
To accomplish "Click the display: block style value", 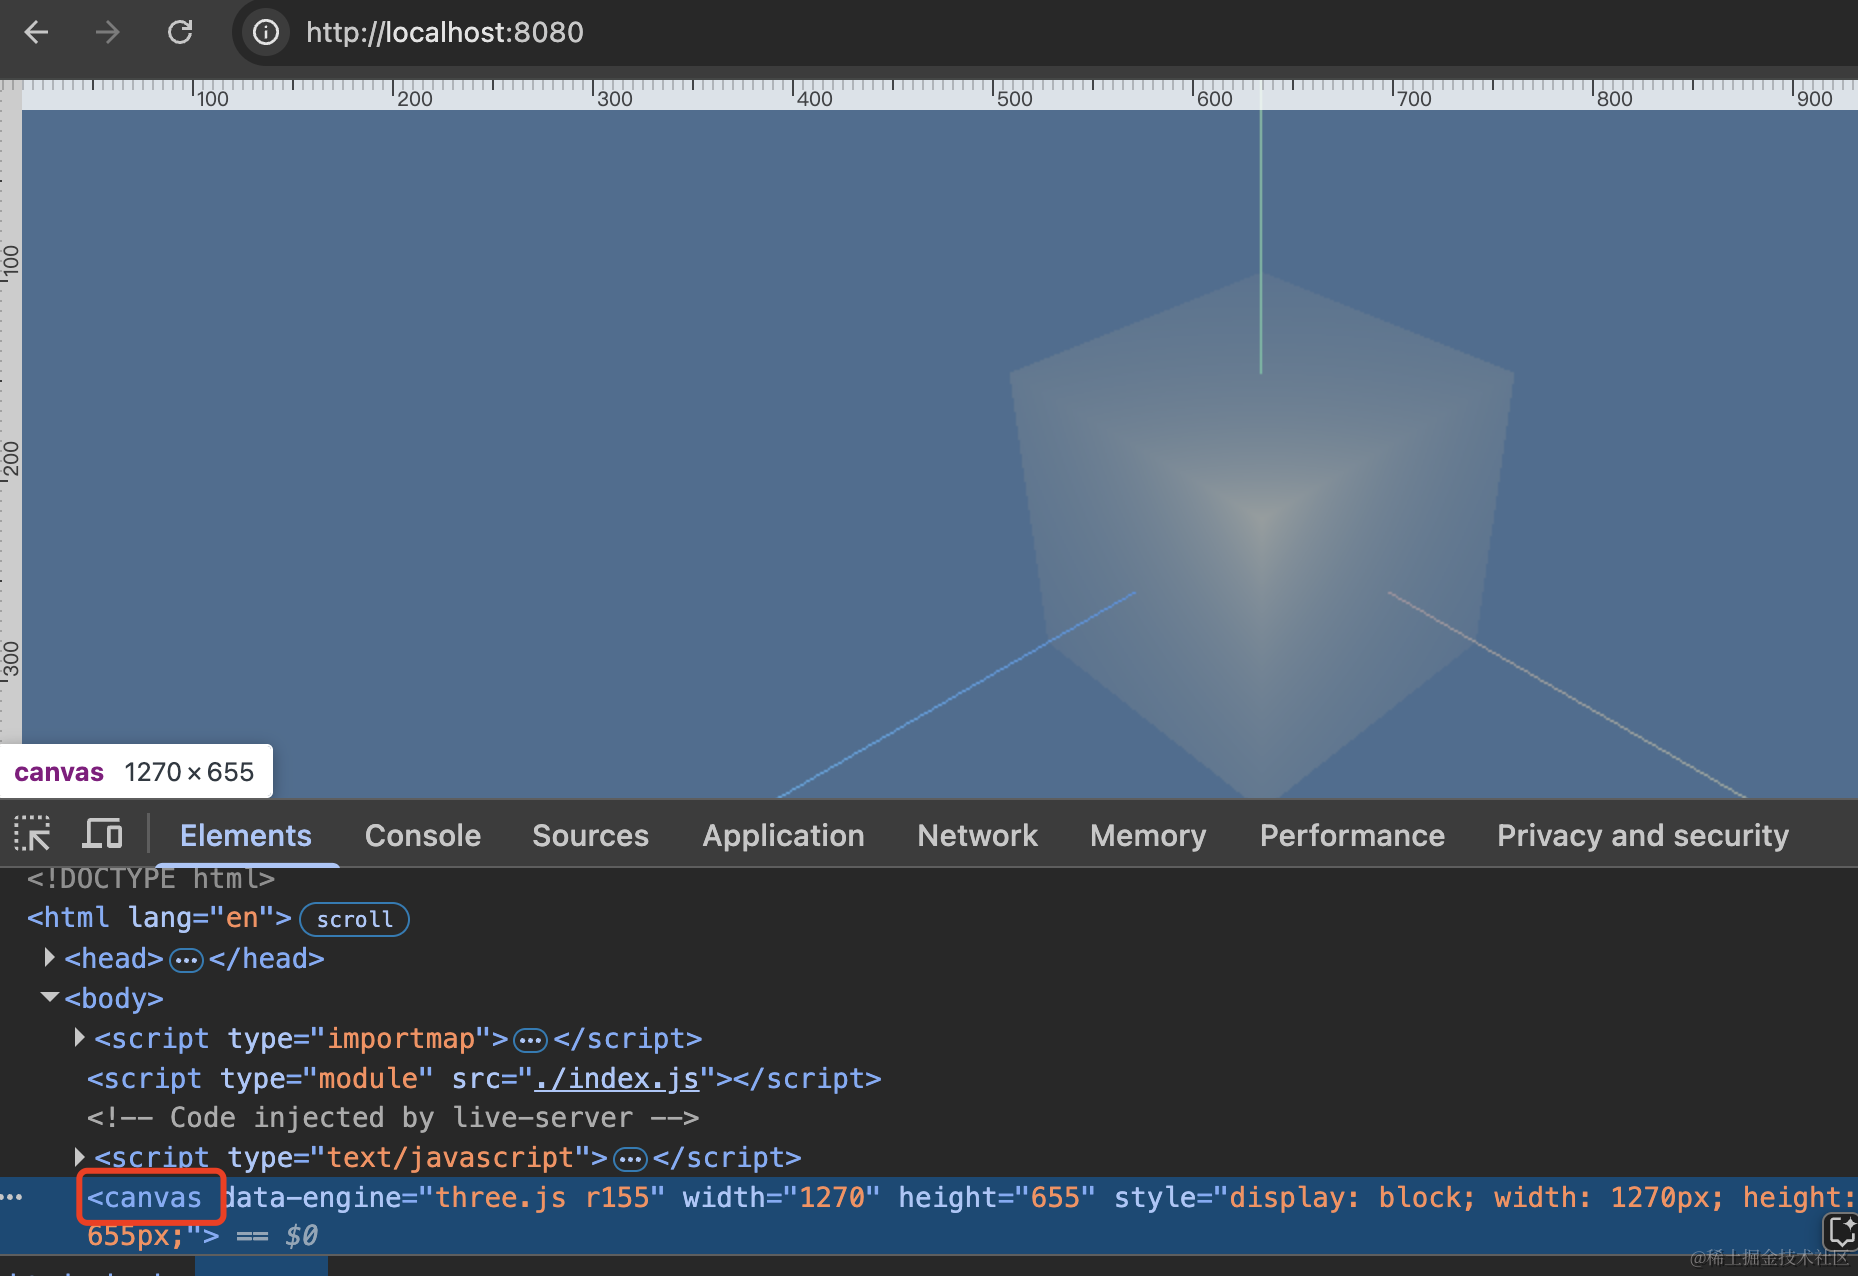I will tap(1353, 1197).
